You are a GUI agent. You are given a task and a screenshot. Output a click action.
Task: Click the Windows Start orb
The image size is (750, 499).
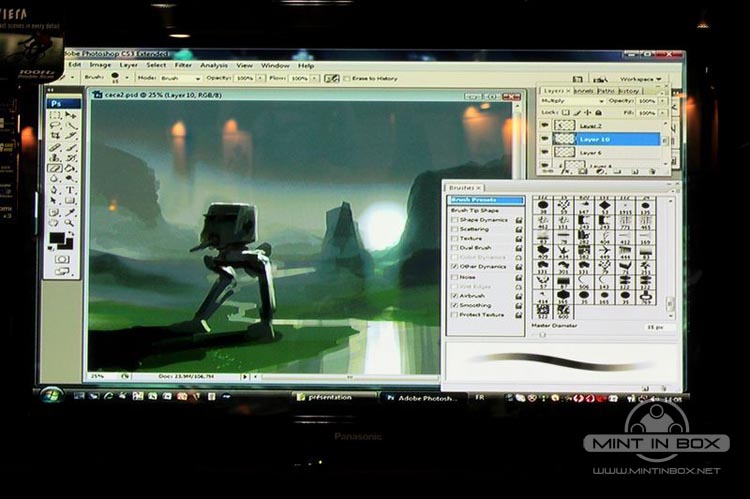pyautogui.click(x=51, y=396)
